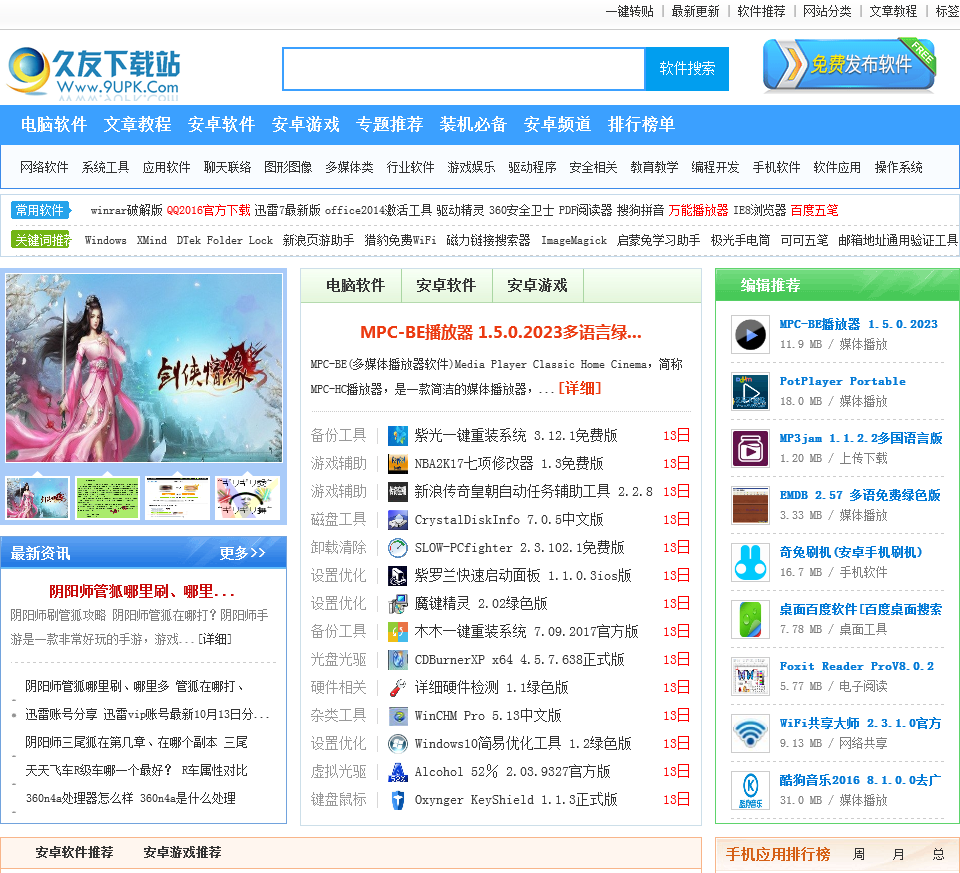The width and height of the screenshot is (960, 873).
Task: Click the WinCHM Pro row icon
Action: (x=398, y=716)
